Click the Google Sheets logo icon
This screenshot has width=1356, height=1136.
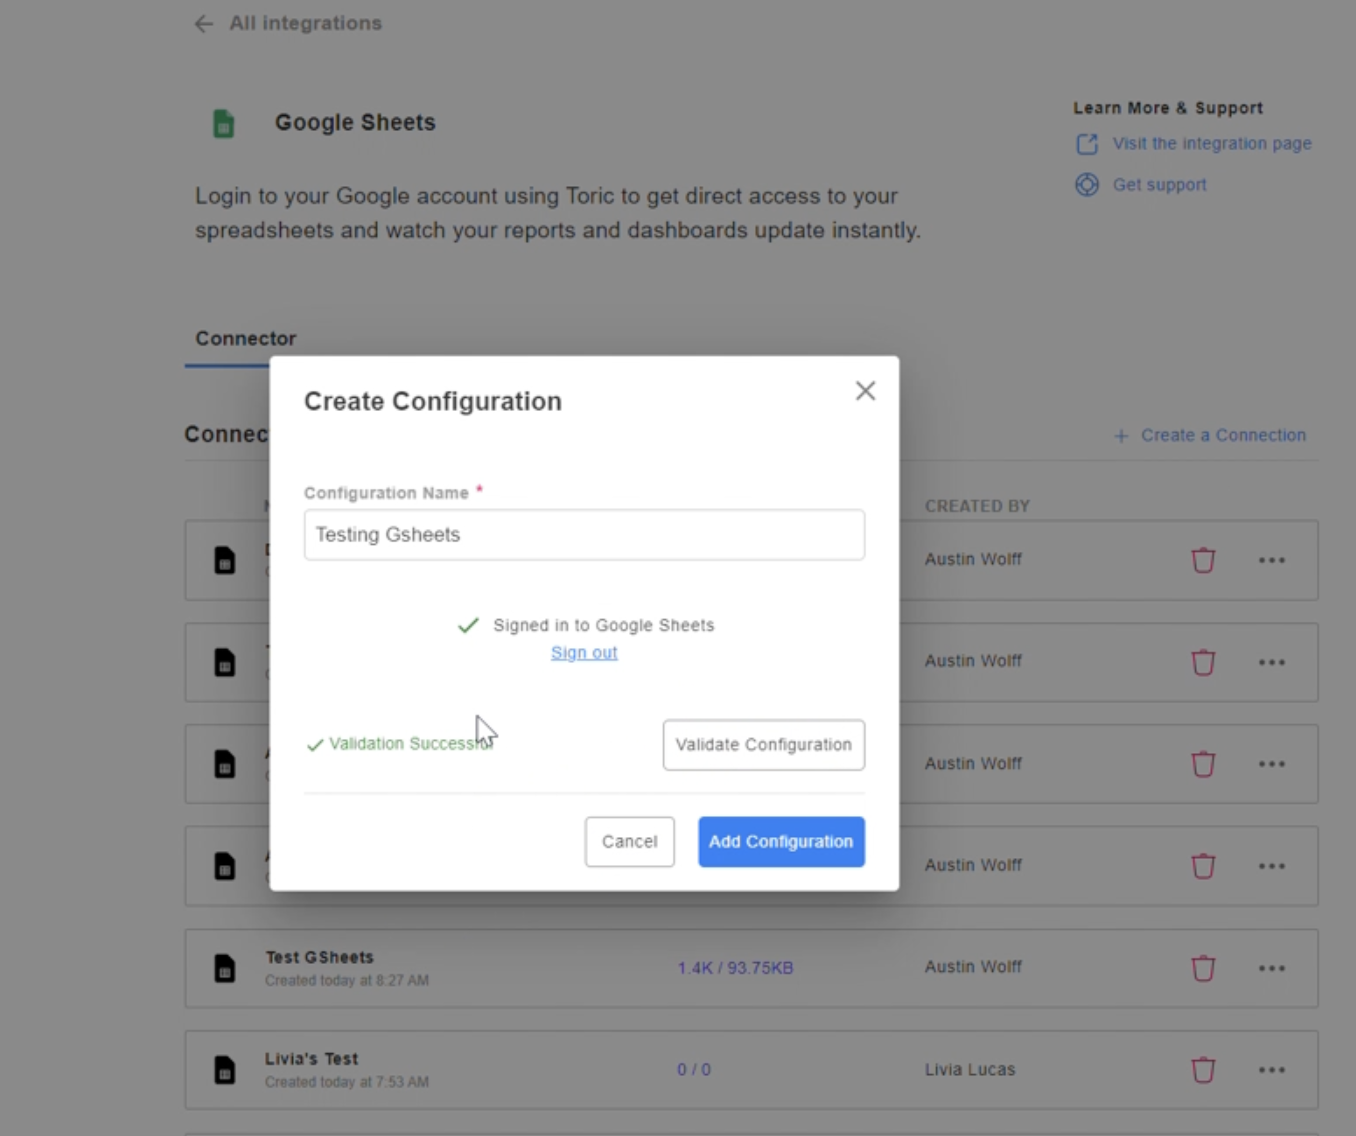224,124
